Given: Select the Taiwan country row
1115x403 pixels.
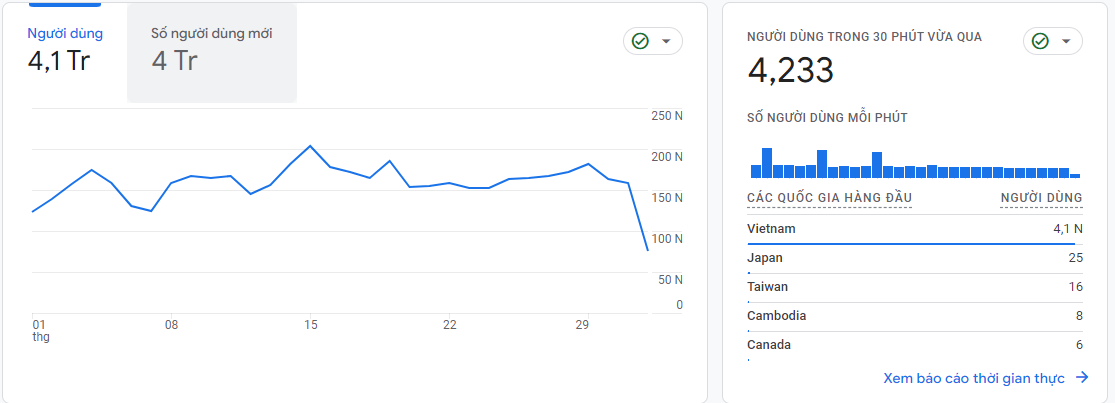Looking at the screenshot, I should [x=914, y=287].
